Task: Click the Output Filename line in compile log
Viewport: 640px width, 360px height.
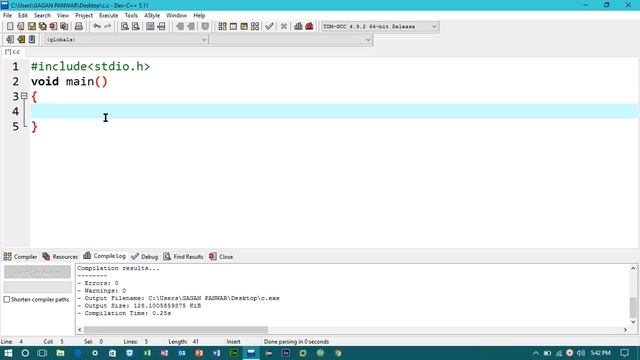Action: [178, 298]
